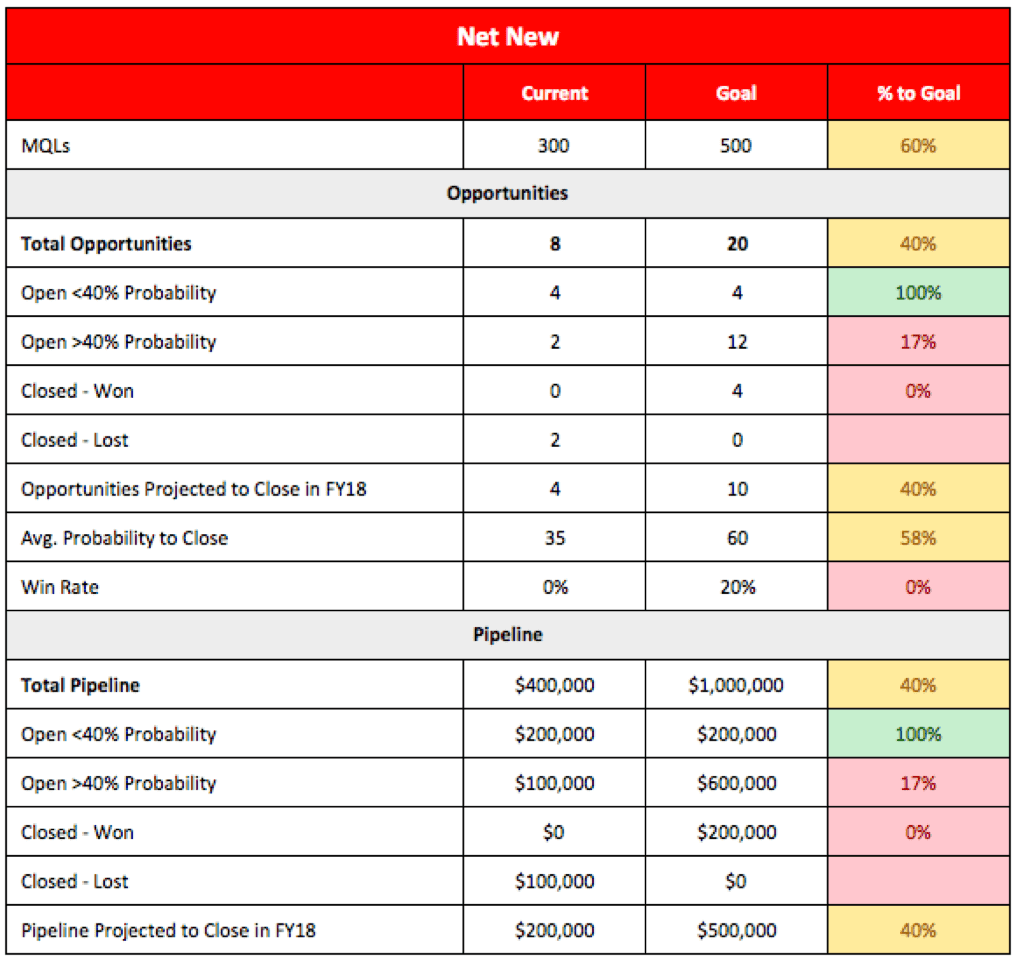Select the Opportunities section header row
The height and width of the screenshot is (960, 1016).
click(x=508, y=193)
